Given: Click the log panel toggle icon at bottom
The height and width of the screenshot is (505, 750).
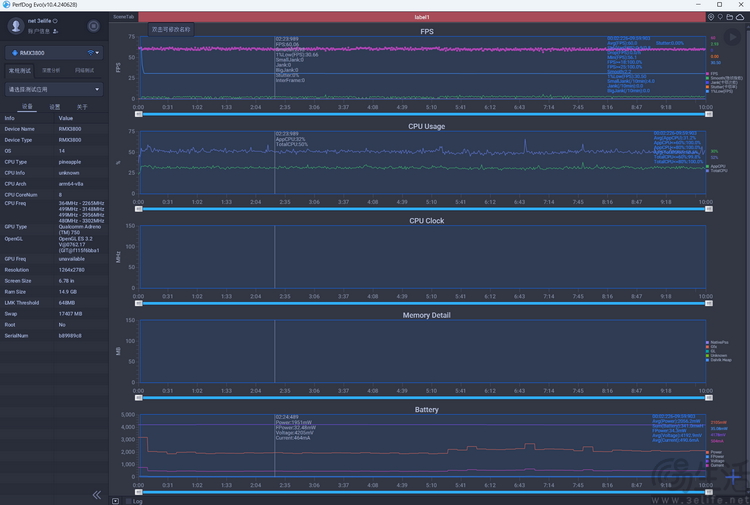Looking at the screenshot, I should point(115,501).
